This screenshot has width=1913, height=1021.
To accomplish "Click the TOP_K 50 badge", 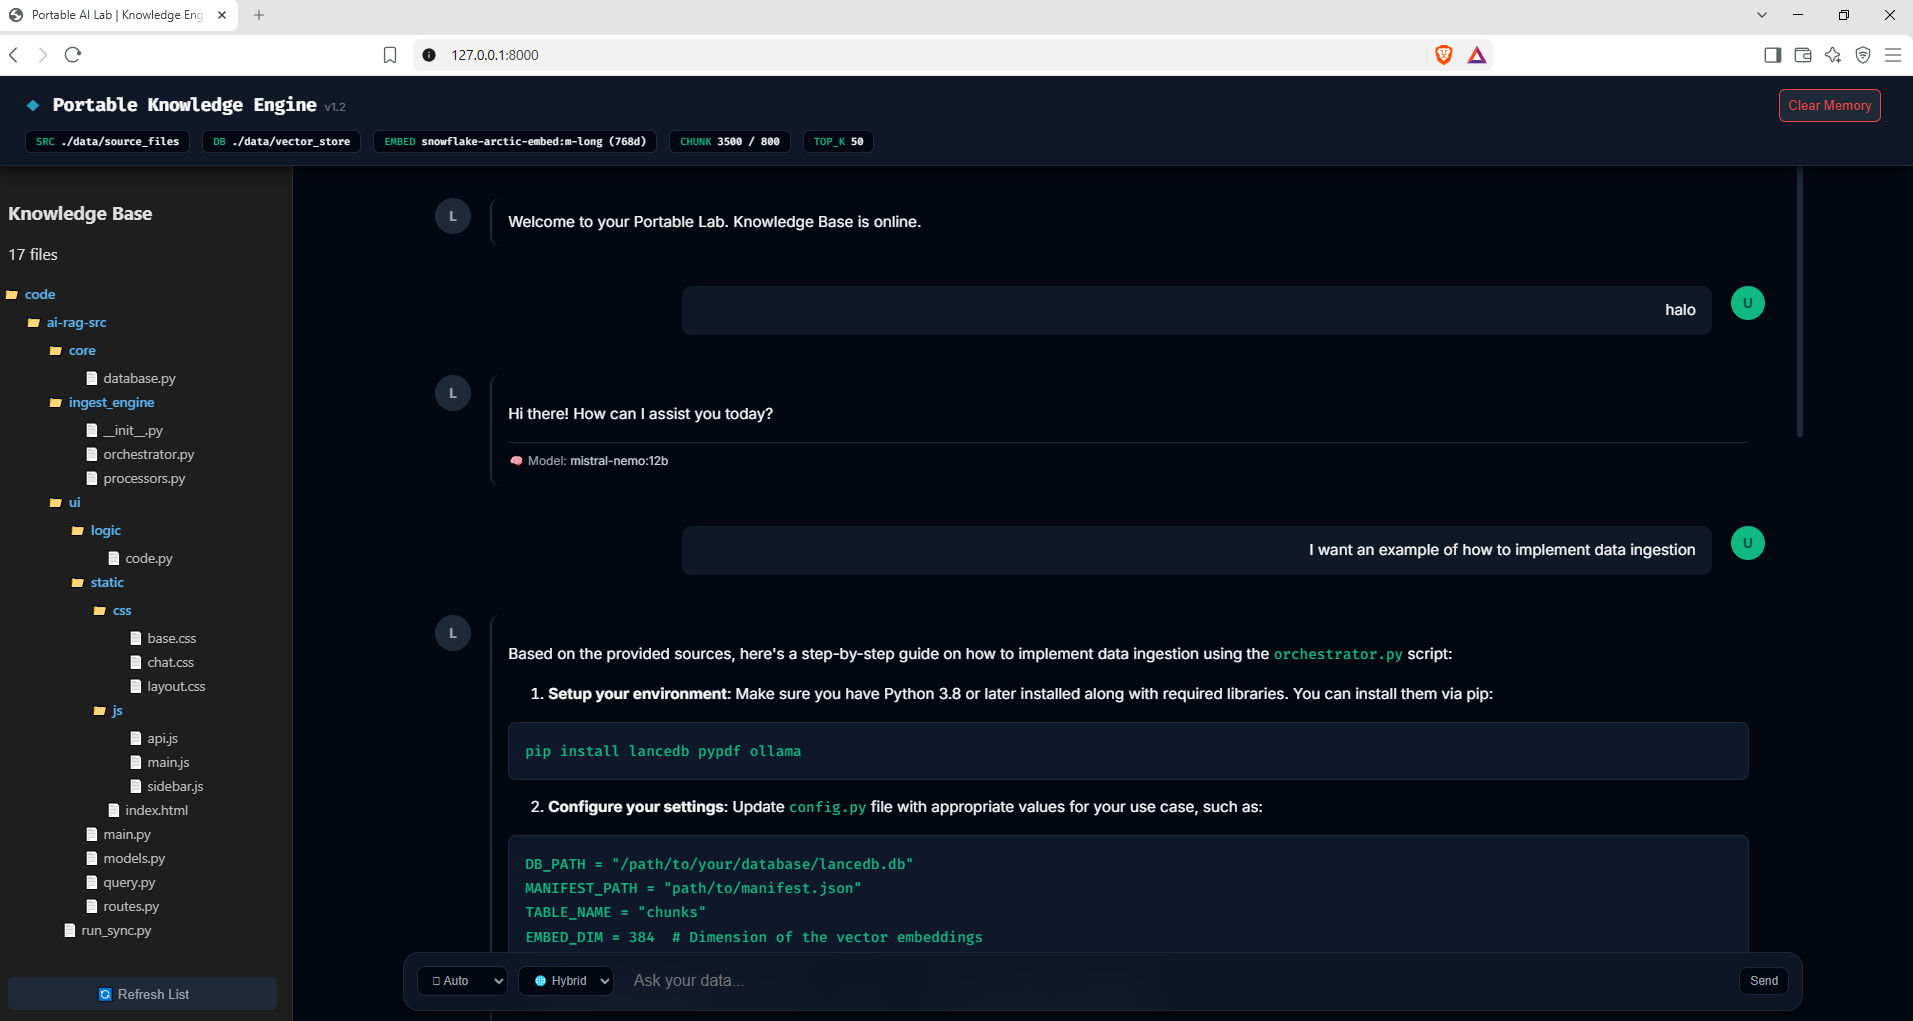I will (838, 141).
